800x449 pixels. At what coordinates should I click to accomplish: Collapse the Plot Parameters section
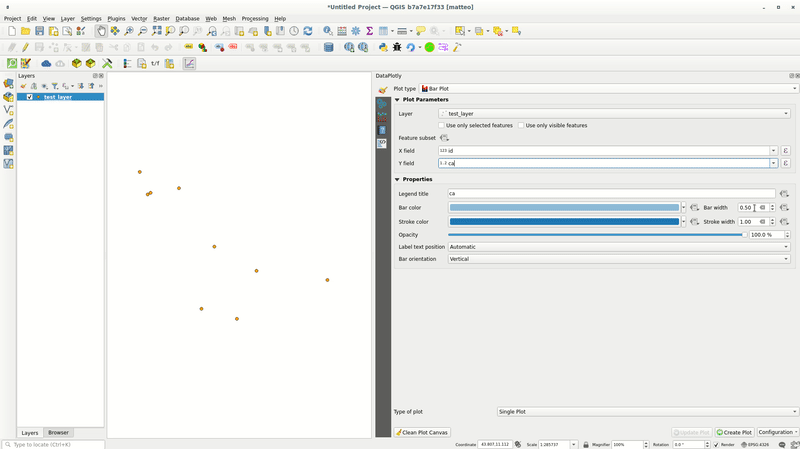pyautogui.click(x=397, y=100)
